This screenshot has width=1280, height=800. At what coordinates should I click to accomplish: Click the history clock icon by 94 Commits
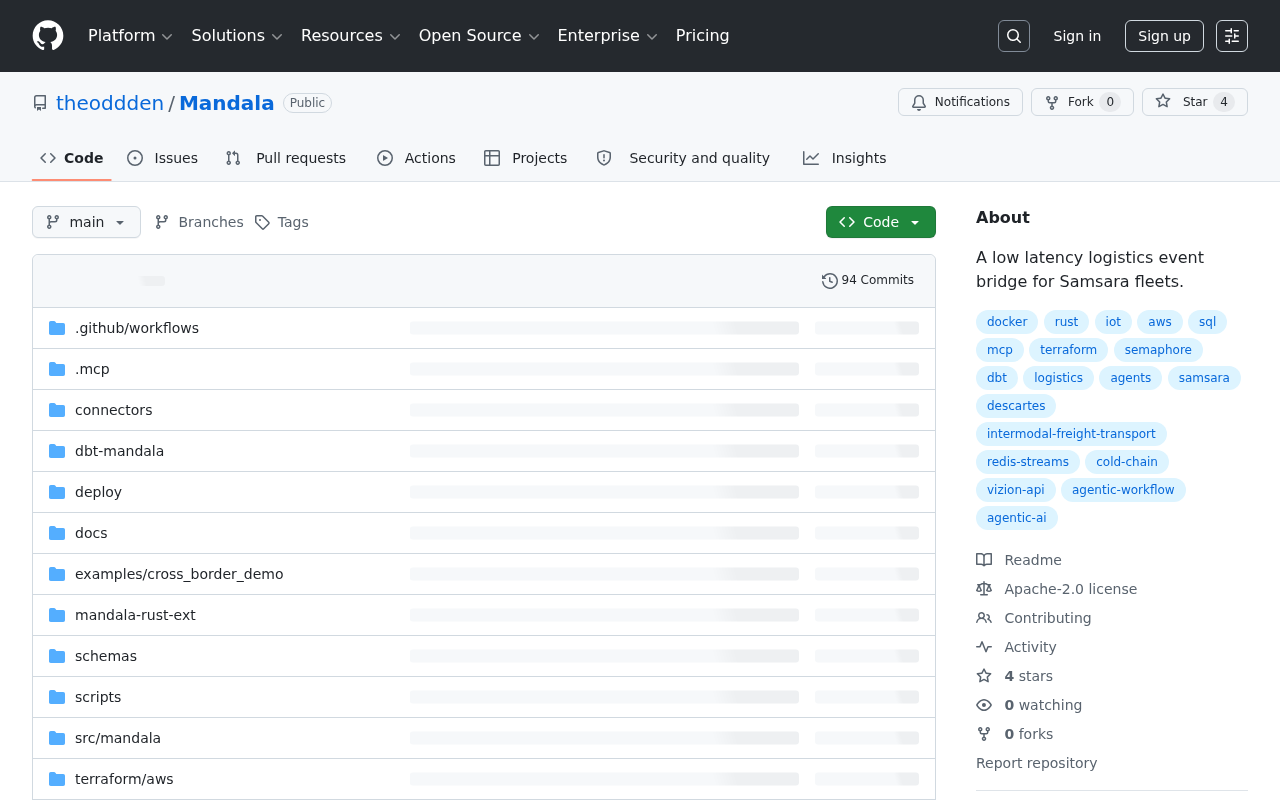point(830,281)
